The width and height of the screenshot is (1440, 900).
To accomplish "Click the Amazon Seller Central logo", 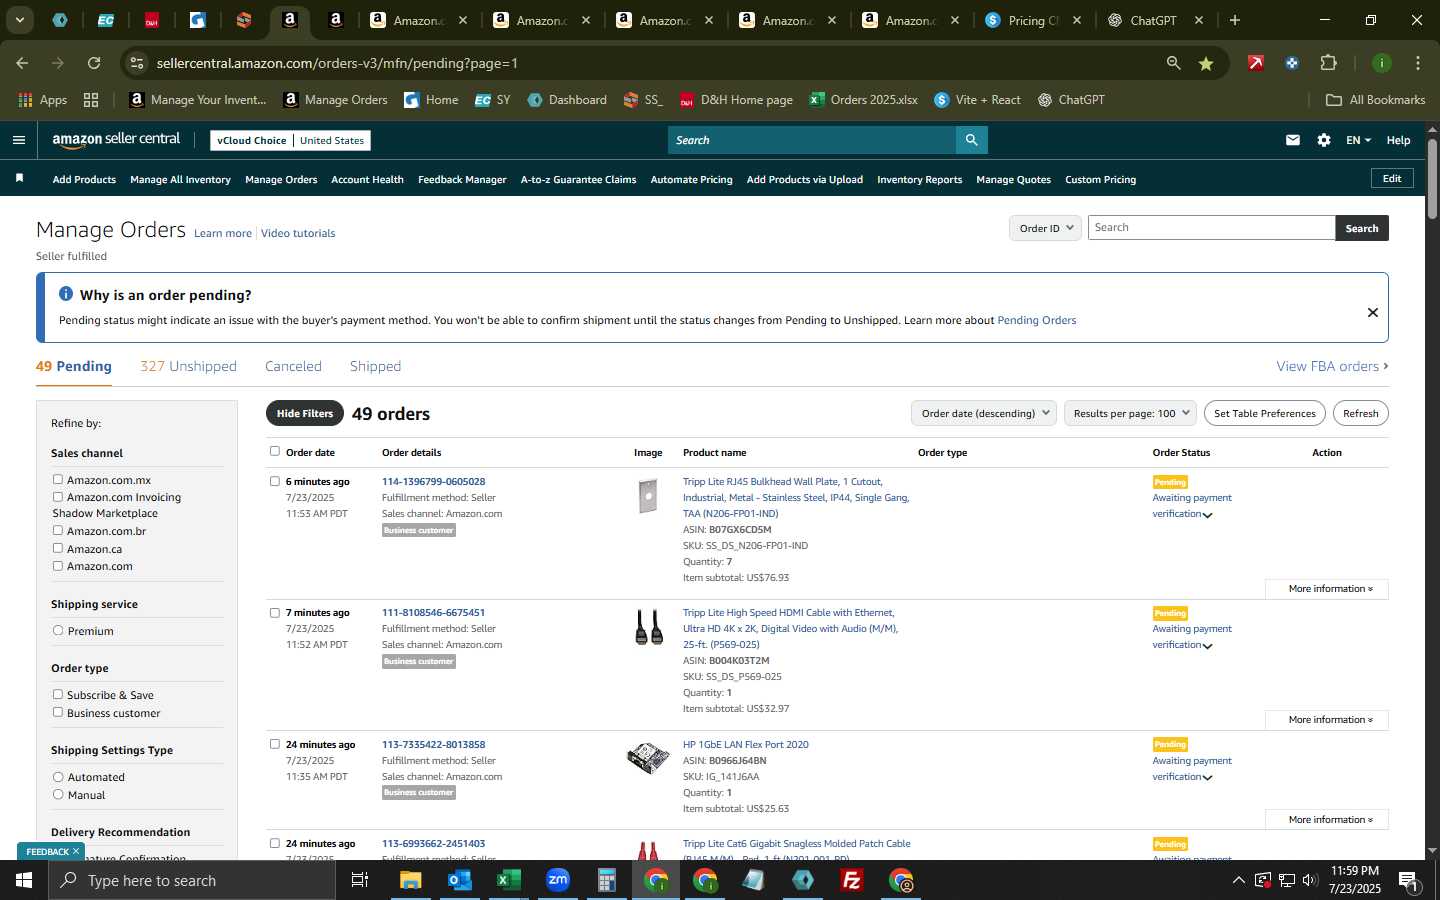I will [x=116, y=140].
